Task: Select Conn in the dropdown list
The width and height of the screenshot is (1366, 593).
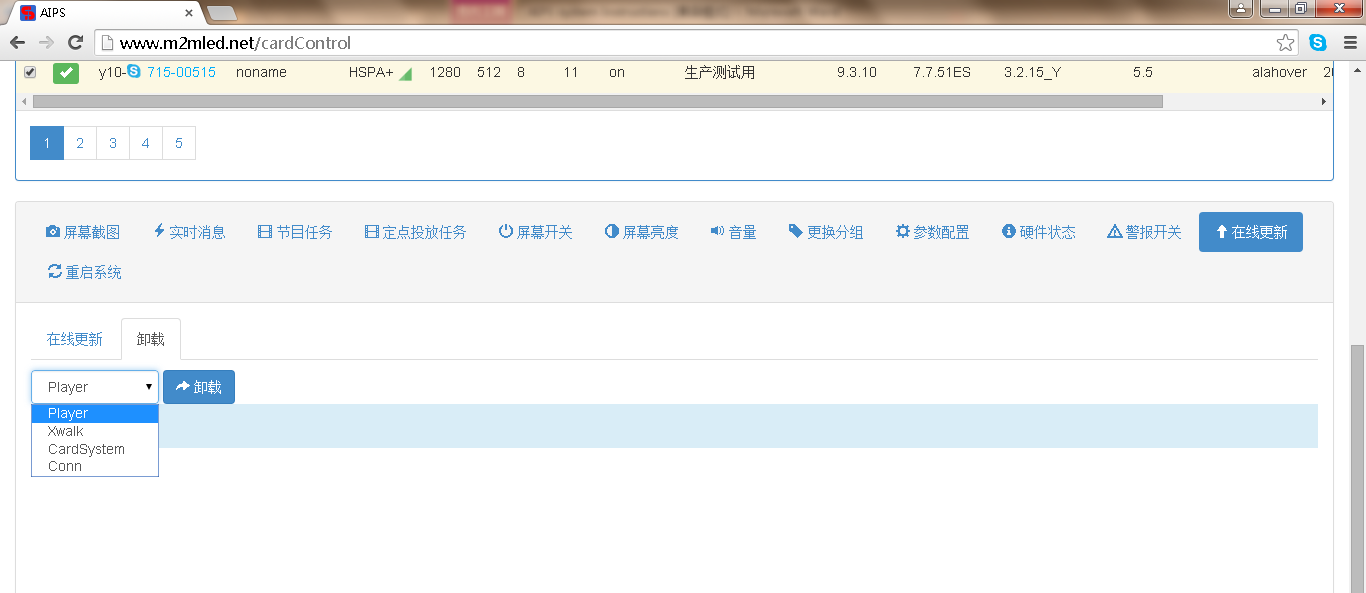Action: pos(95,466)
